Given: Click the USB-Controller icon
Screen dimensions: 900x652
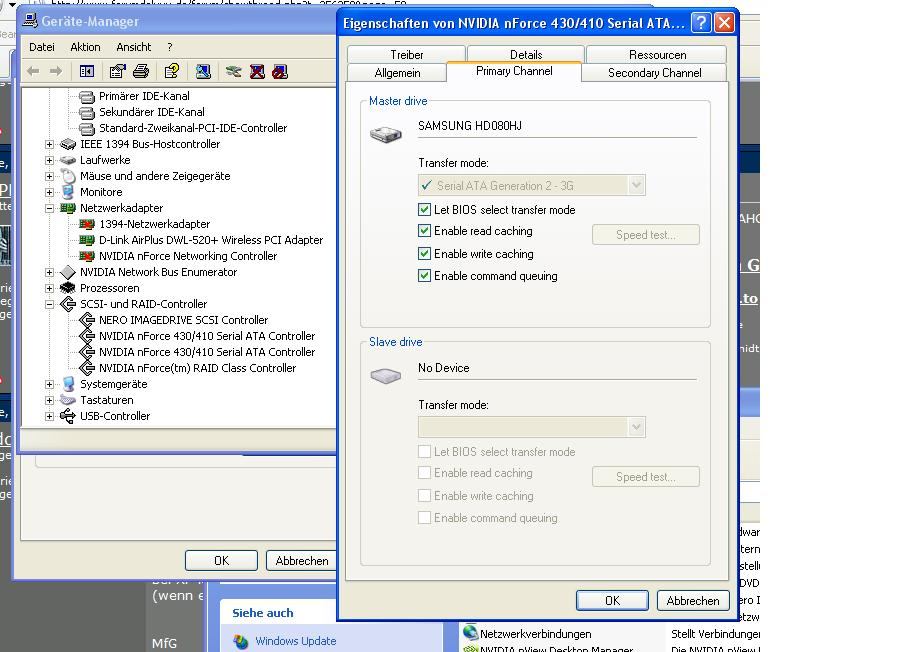Looking at the screenshot, I should click(68, 416).
